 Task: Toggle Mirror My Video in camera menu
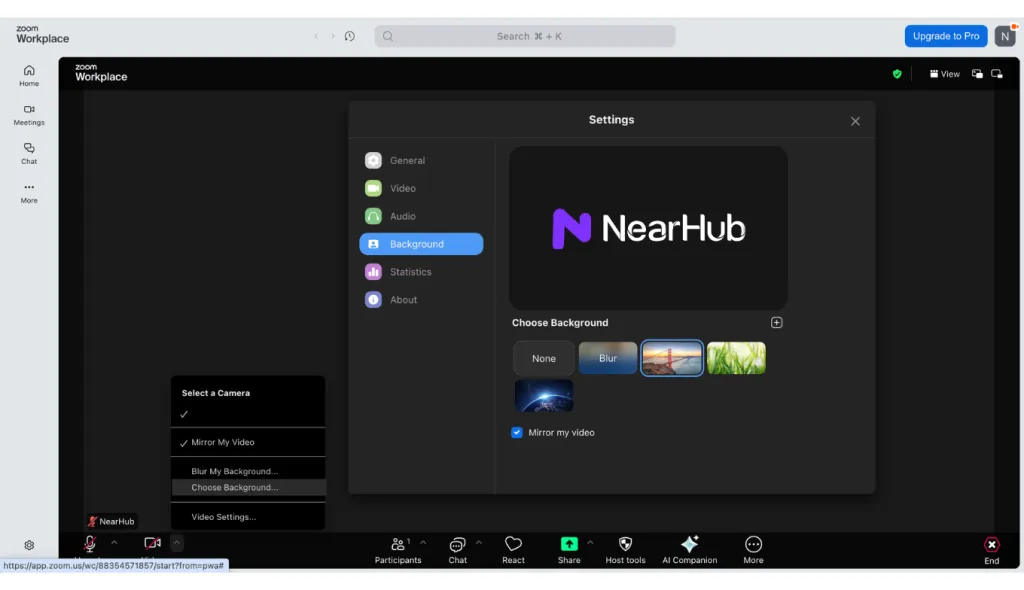(248, 442)
